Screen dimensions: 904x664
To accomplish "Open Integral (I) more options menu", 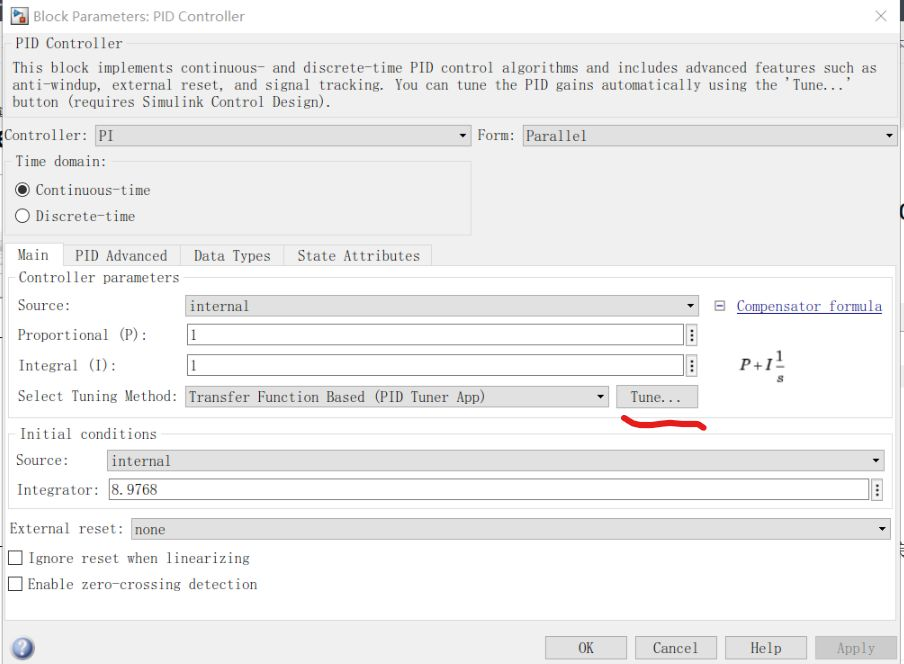I will pos(691,365).
